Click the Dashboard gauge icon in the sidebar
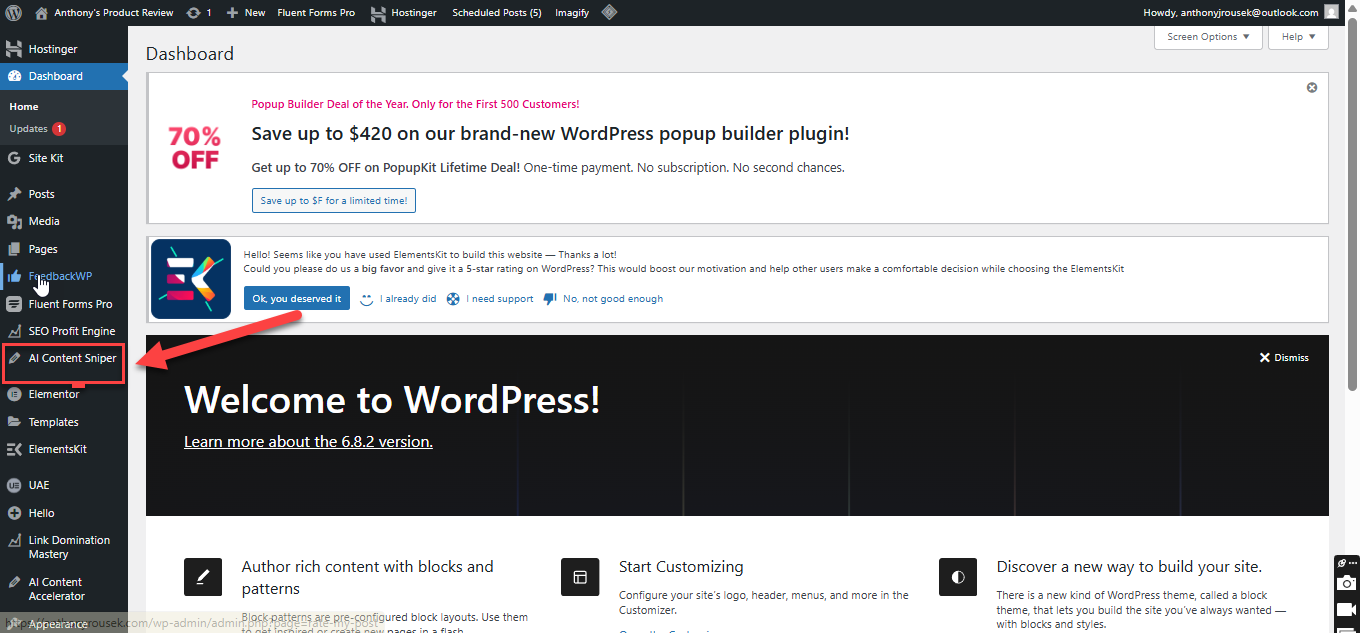 pos(14,76)
